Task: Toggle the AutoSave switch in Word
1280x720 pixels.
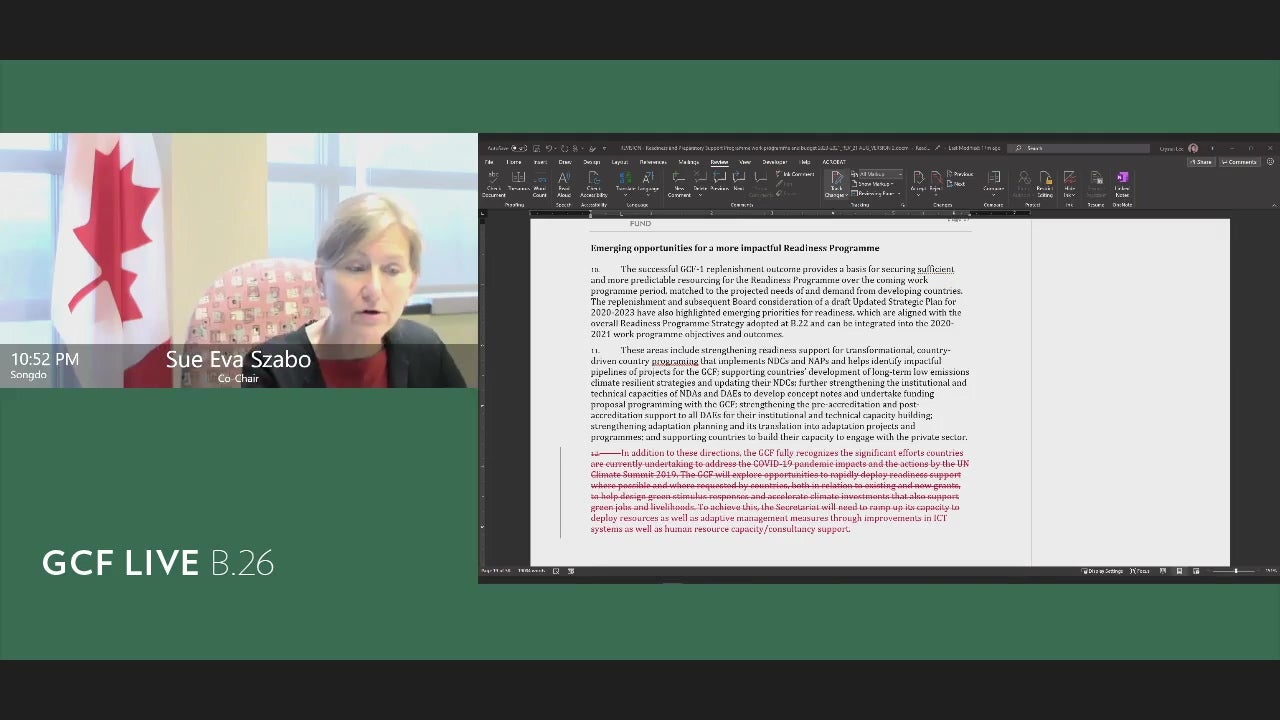Action: click(x=519, y=148)
